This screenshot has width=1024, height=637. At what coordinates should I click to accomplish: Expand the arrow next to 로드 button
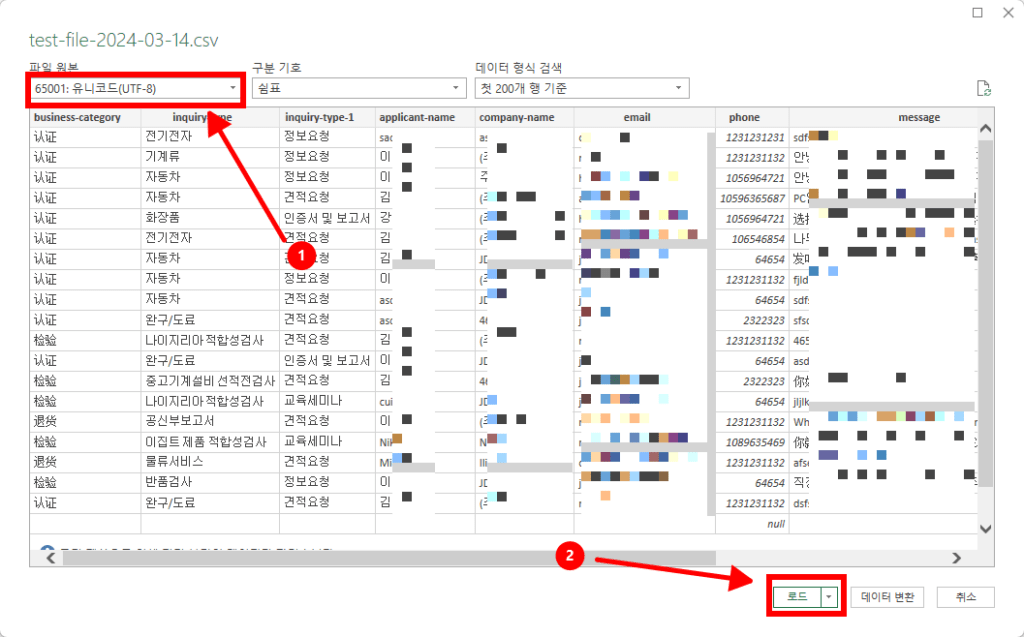point(829,596)
